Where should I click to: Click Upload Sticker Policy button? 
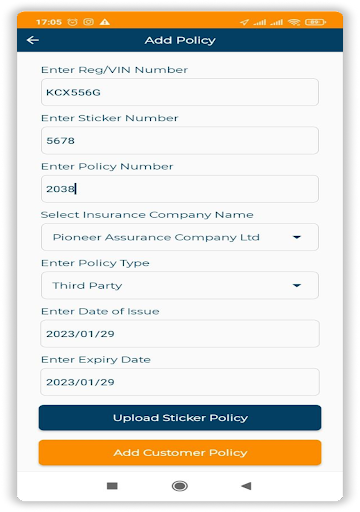[180, 418]
